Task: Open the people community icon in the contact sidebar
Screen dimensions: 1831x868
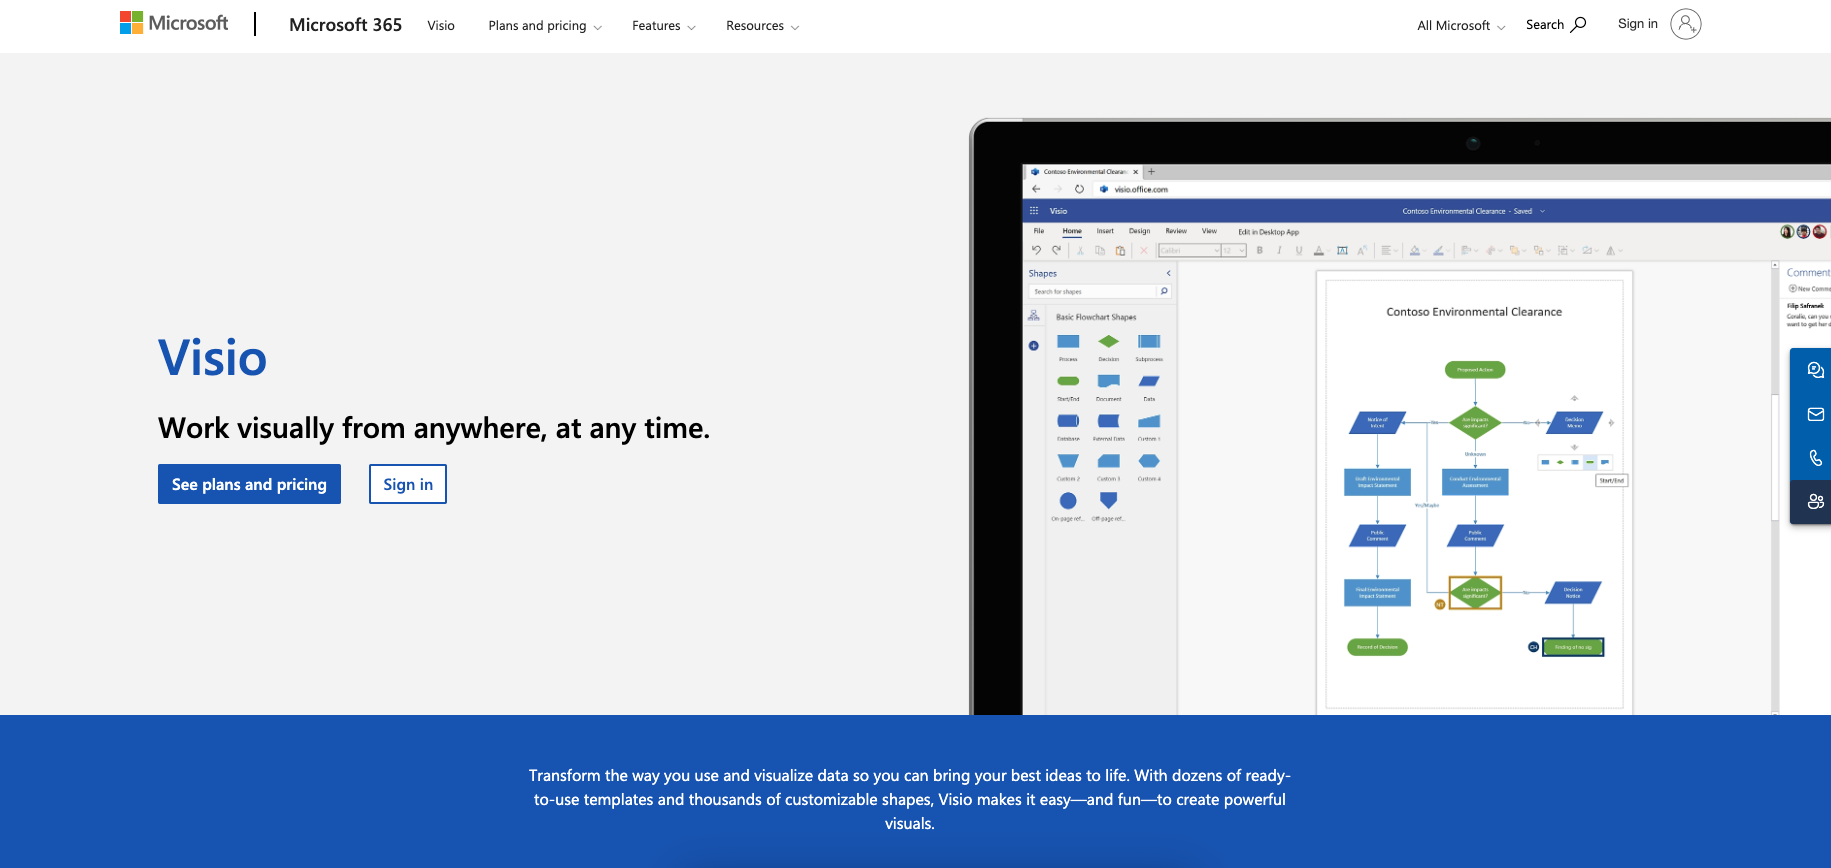Action: 1815,502
